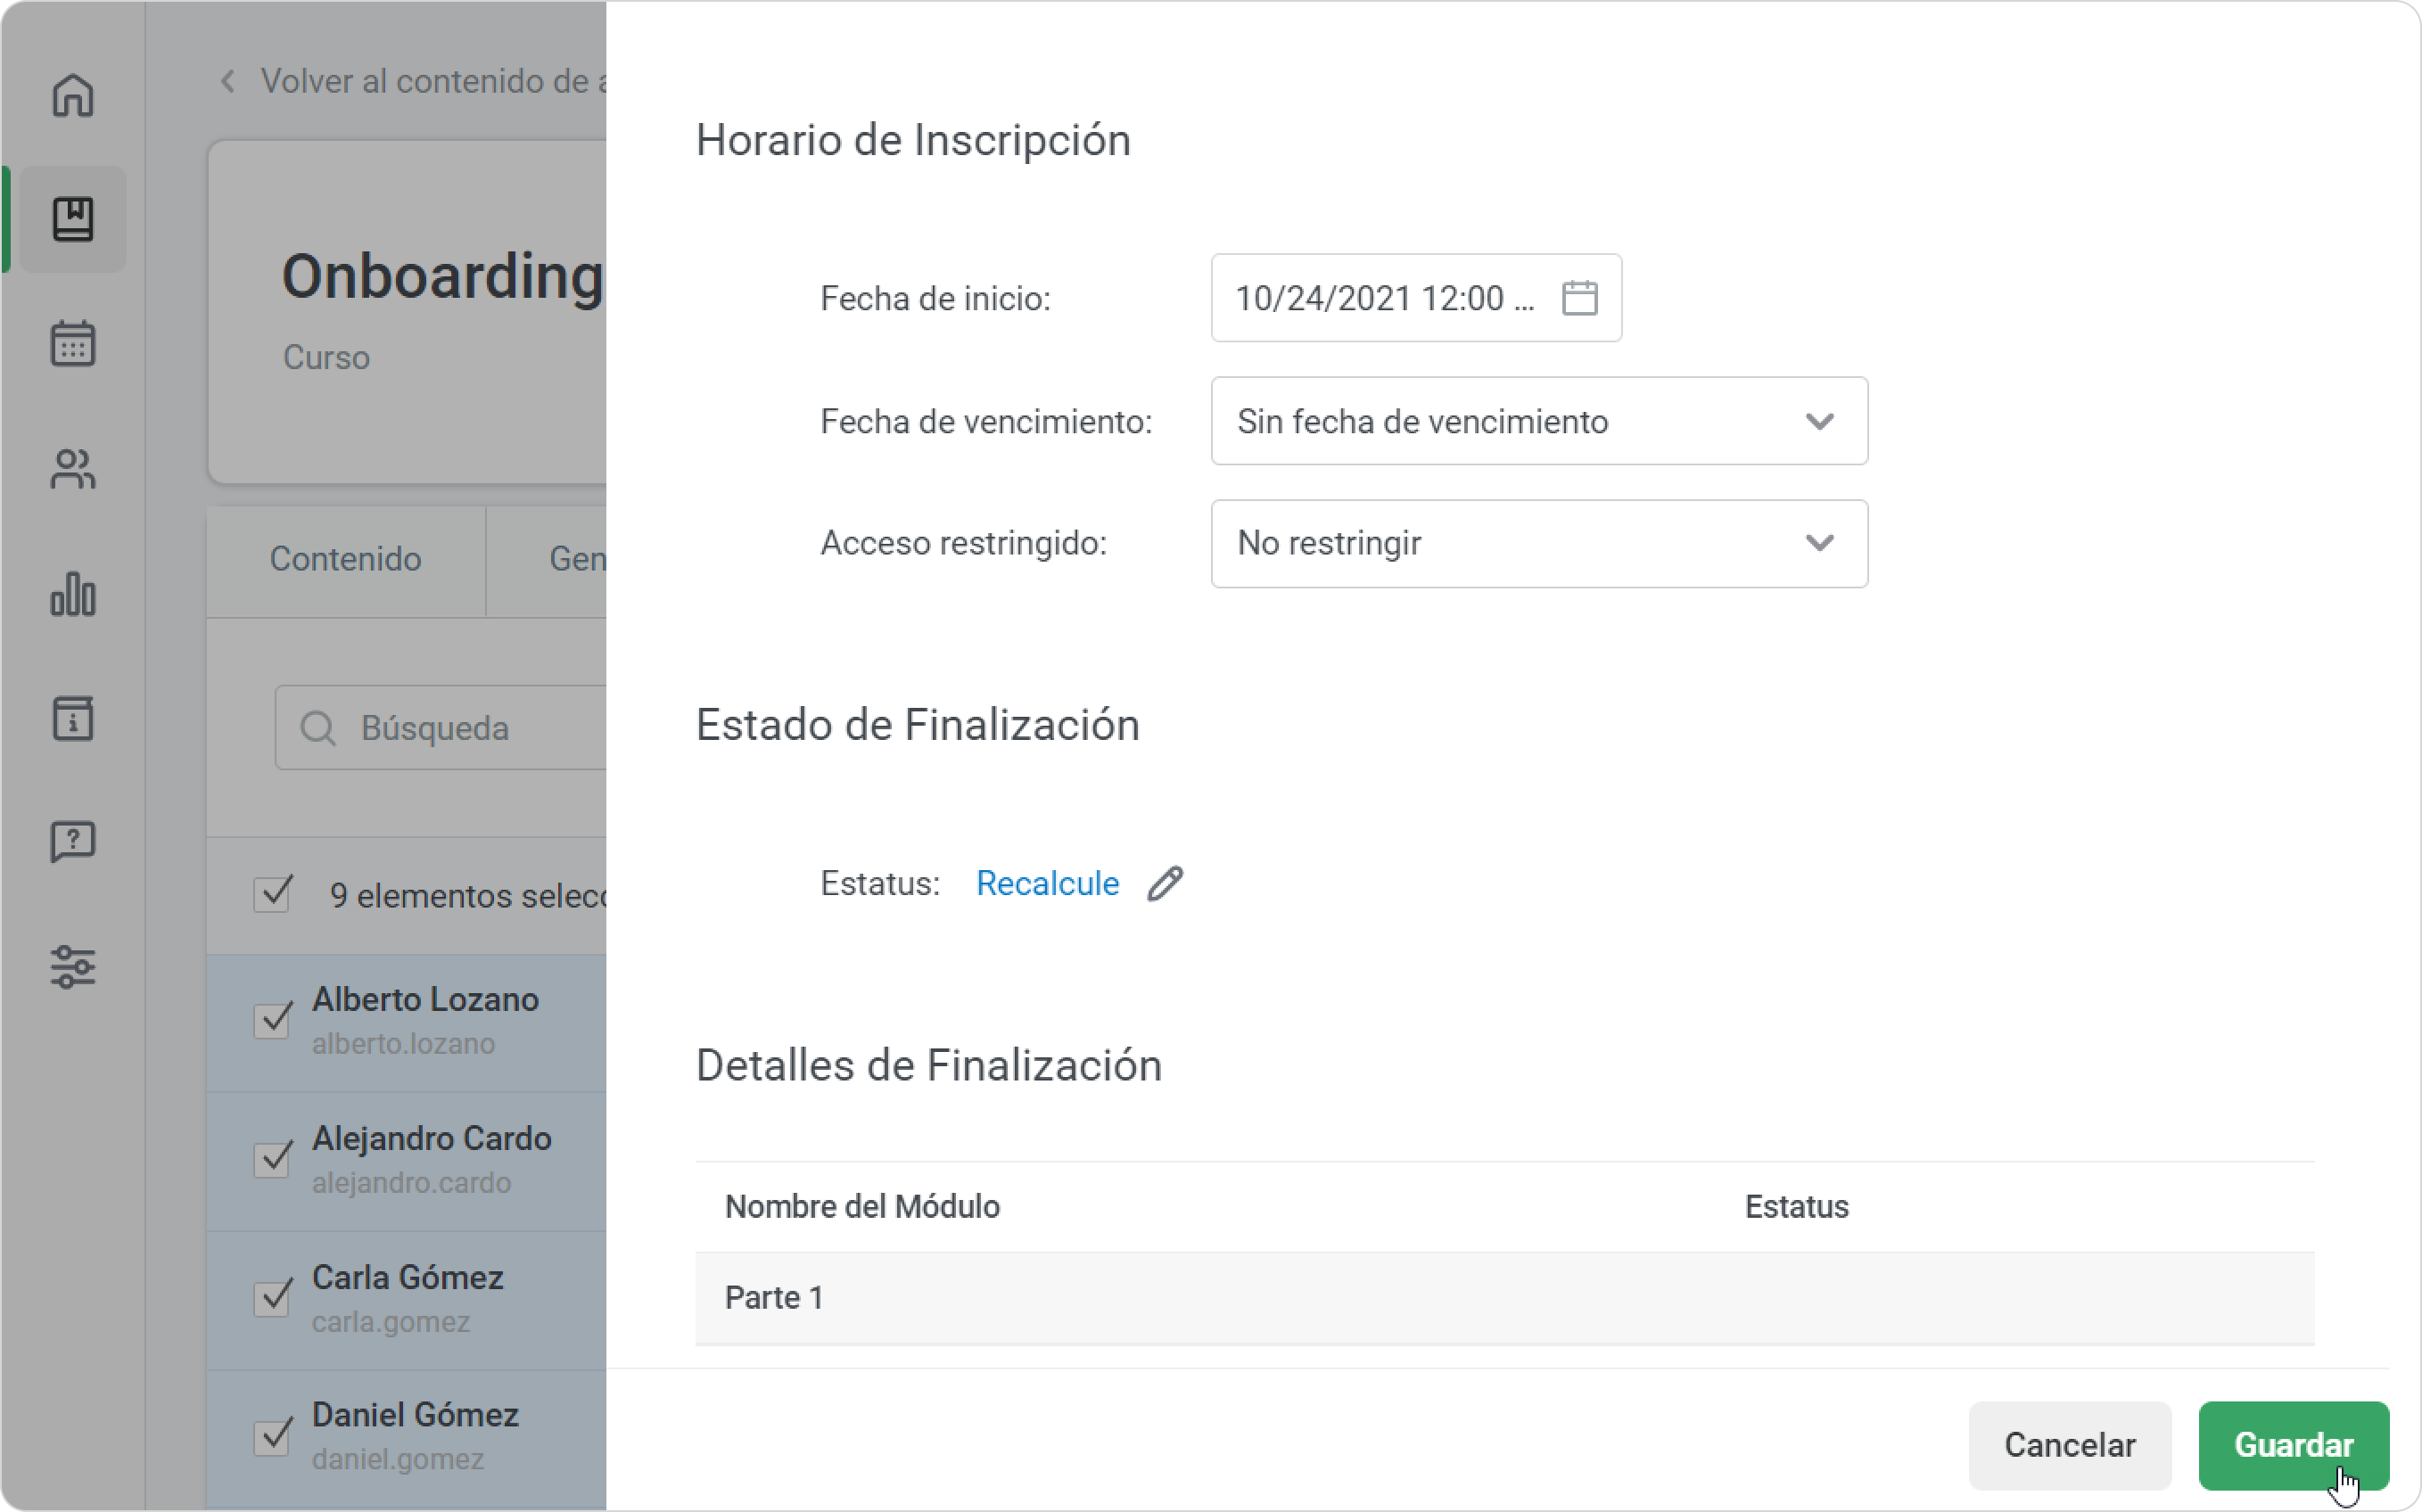2422x1512 pixels.
Task: Expand the Fecha de vencimiento dropdown
Action: coord(1539,421)
